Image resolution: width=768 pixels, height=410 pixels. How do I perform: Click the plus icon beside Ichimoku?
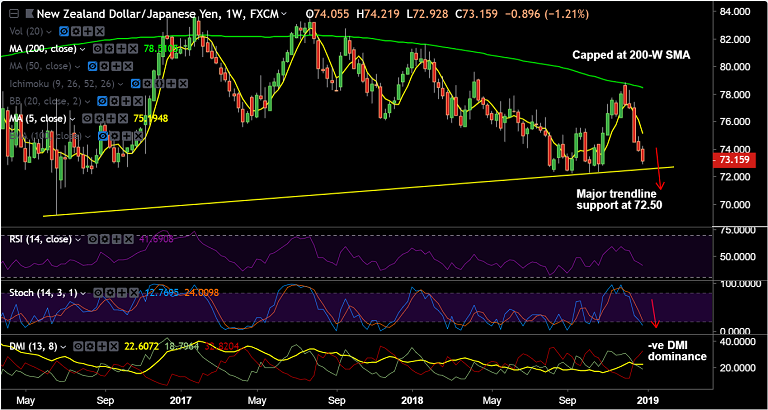point(171,84)
